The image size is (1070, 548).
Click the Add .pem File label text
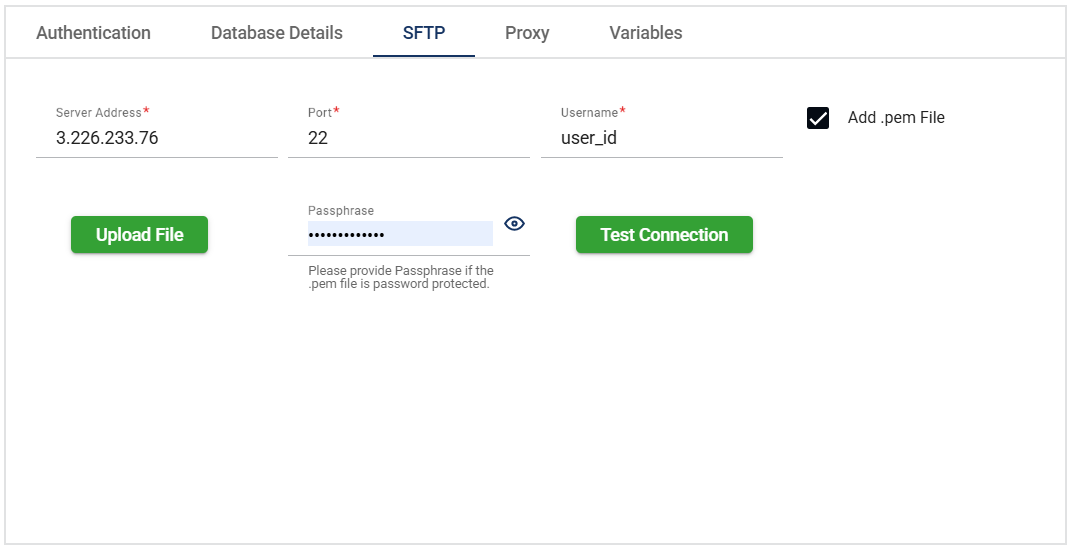(896, 118)
